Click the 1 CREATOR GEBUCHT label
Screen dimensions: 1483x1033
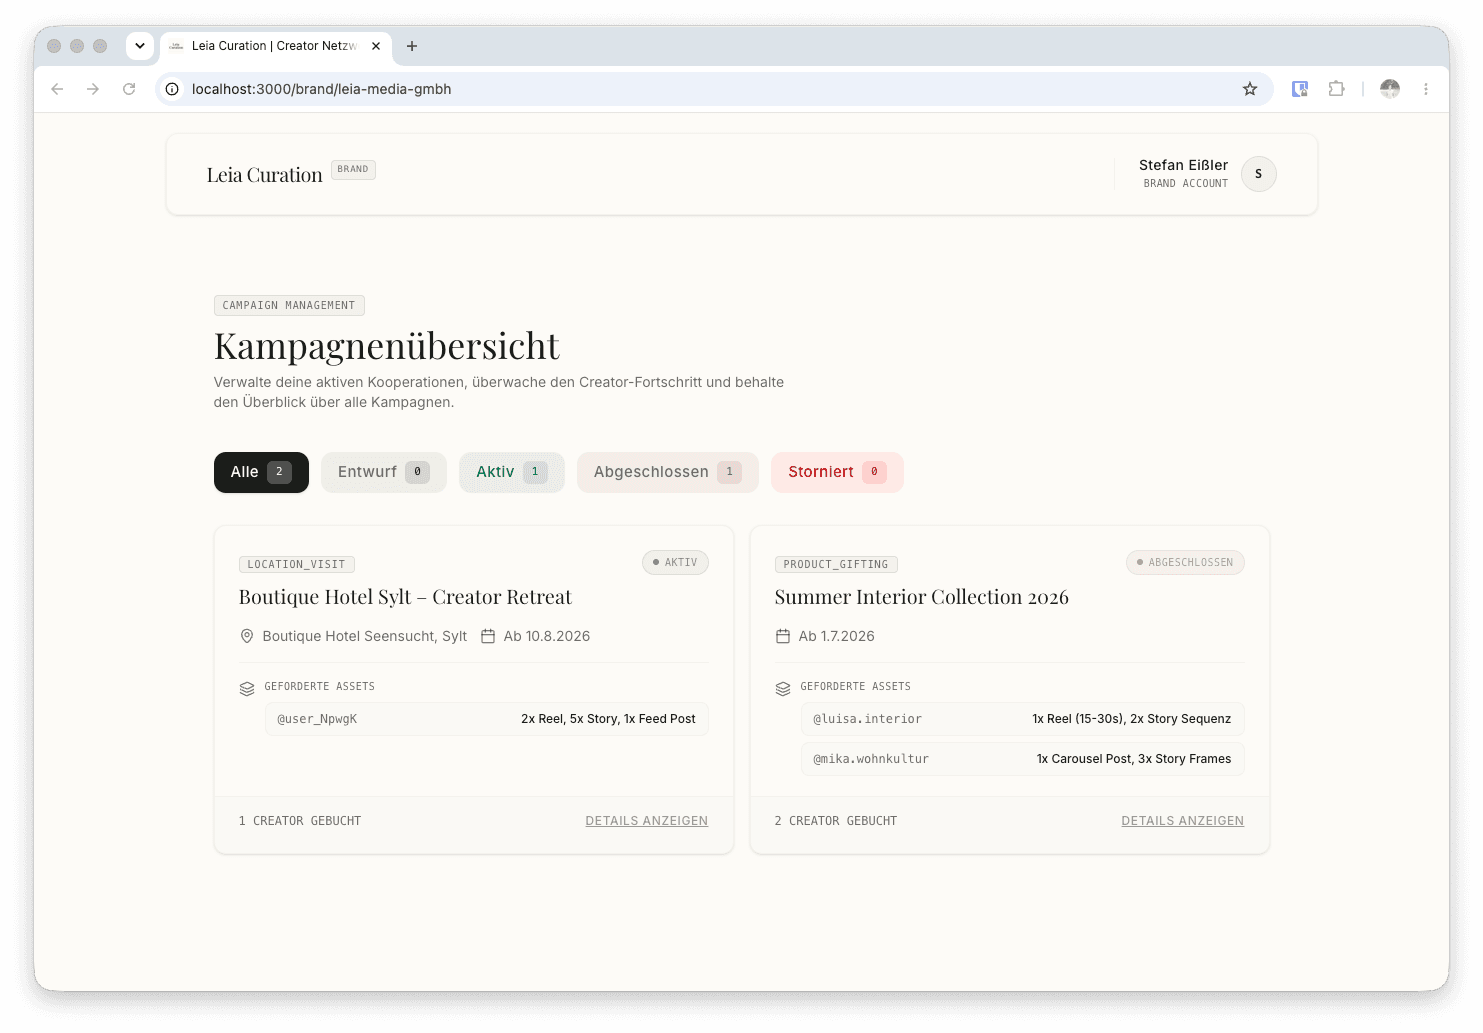(300, 821)
